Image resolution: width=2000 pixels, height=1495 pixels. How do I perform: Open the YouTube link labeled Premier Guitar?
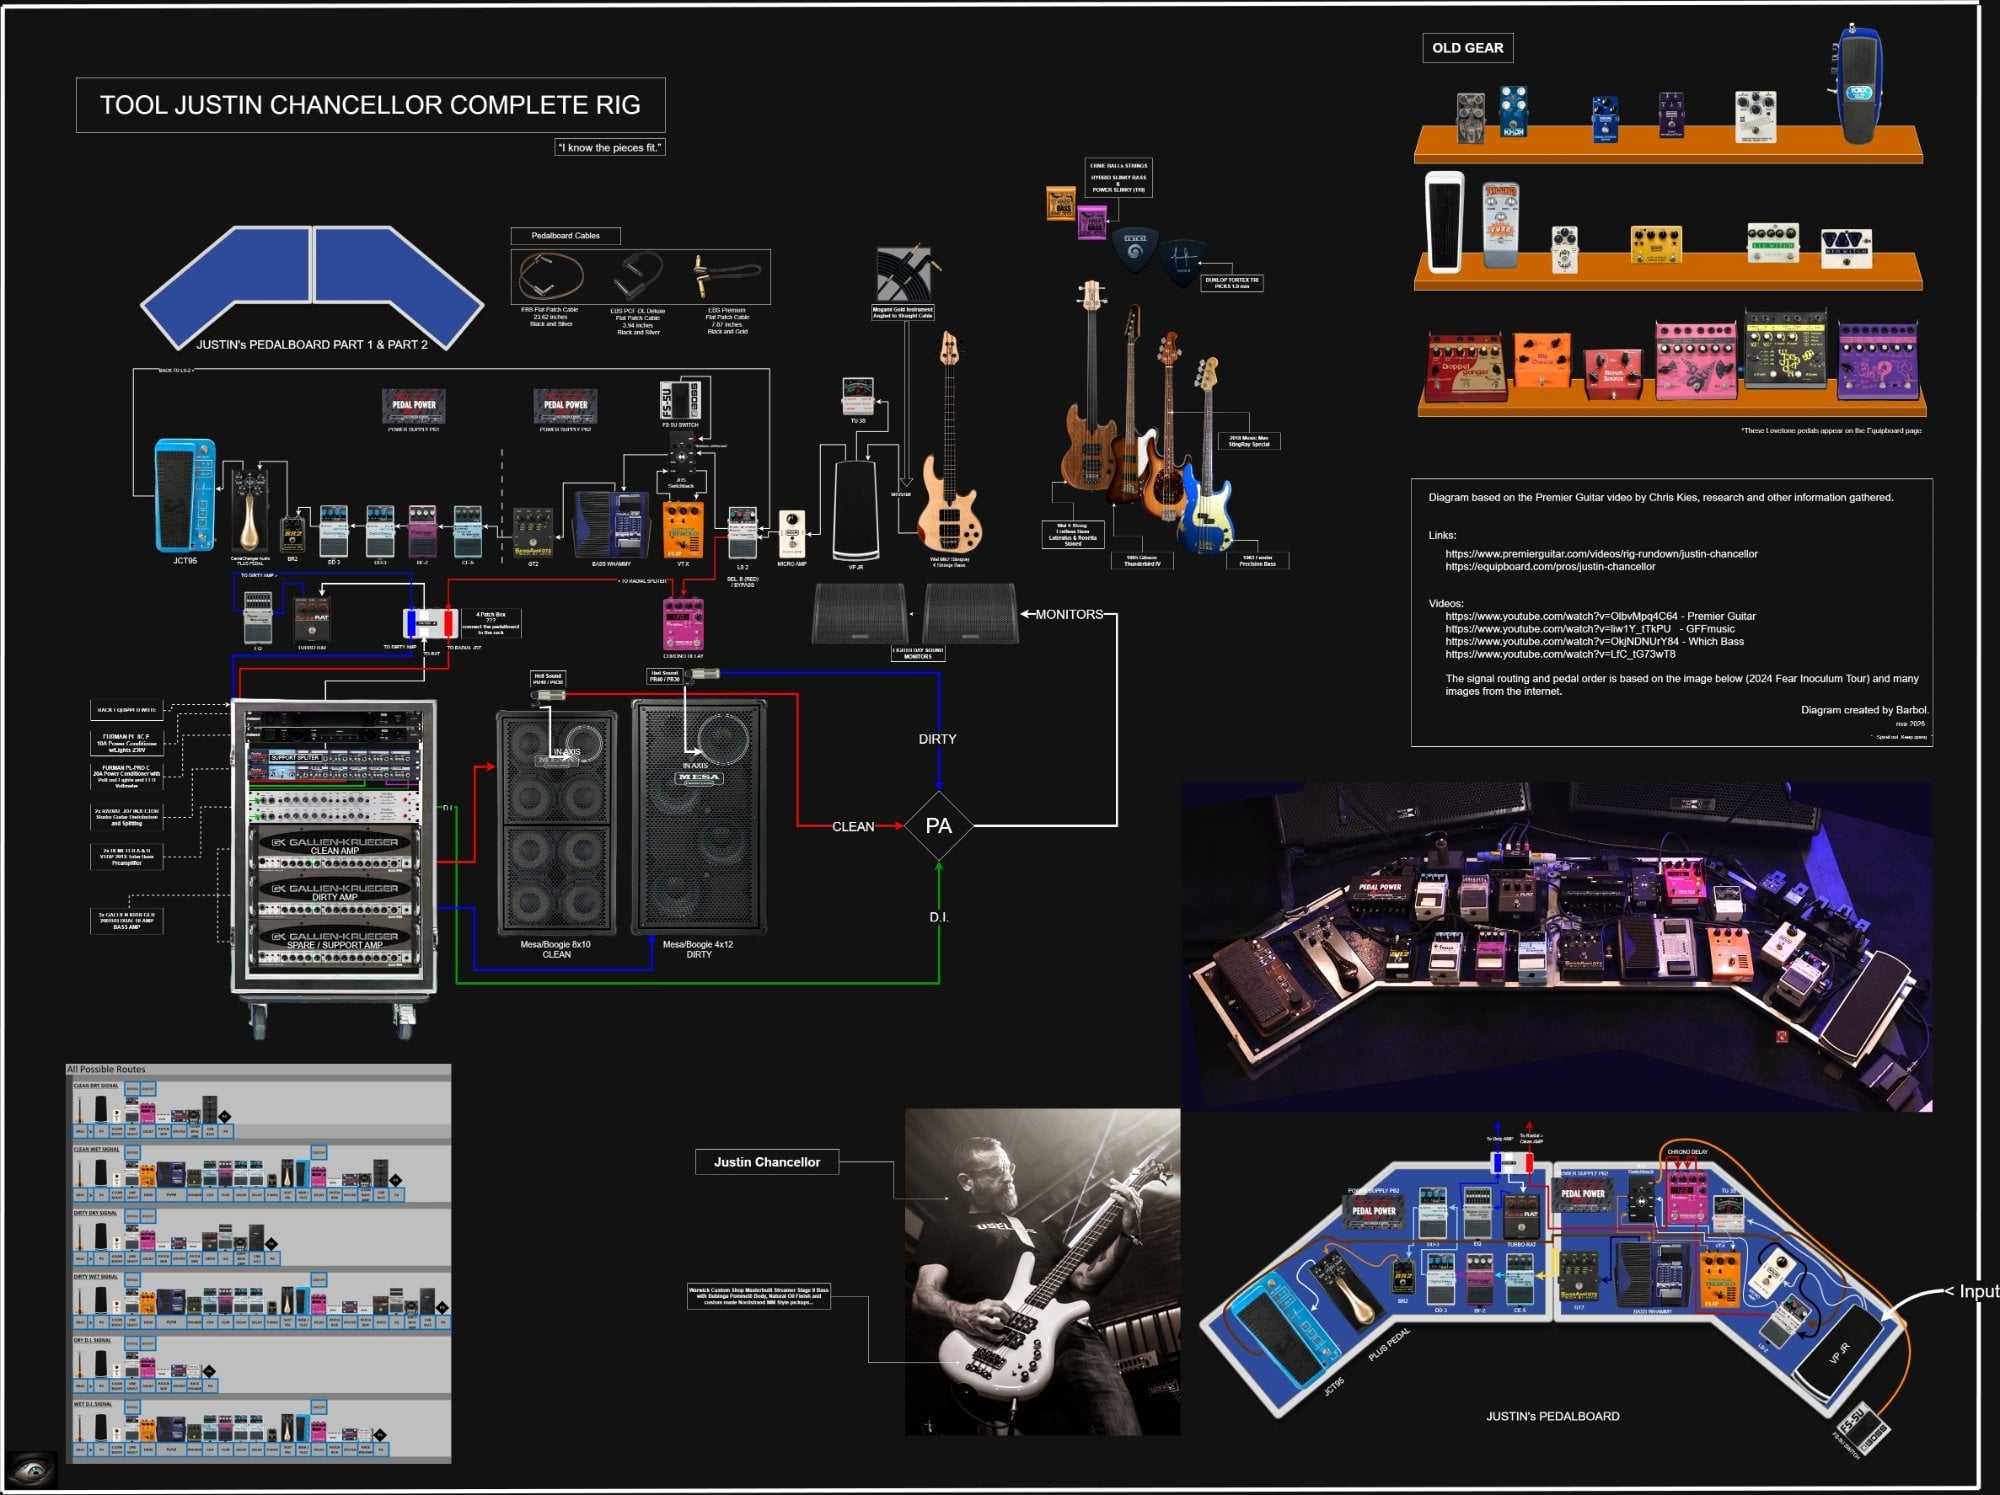[x=1600, y=616]
